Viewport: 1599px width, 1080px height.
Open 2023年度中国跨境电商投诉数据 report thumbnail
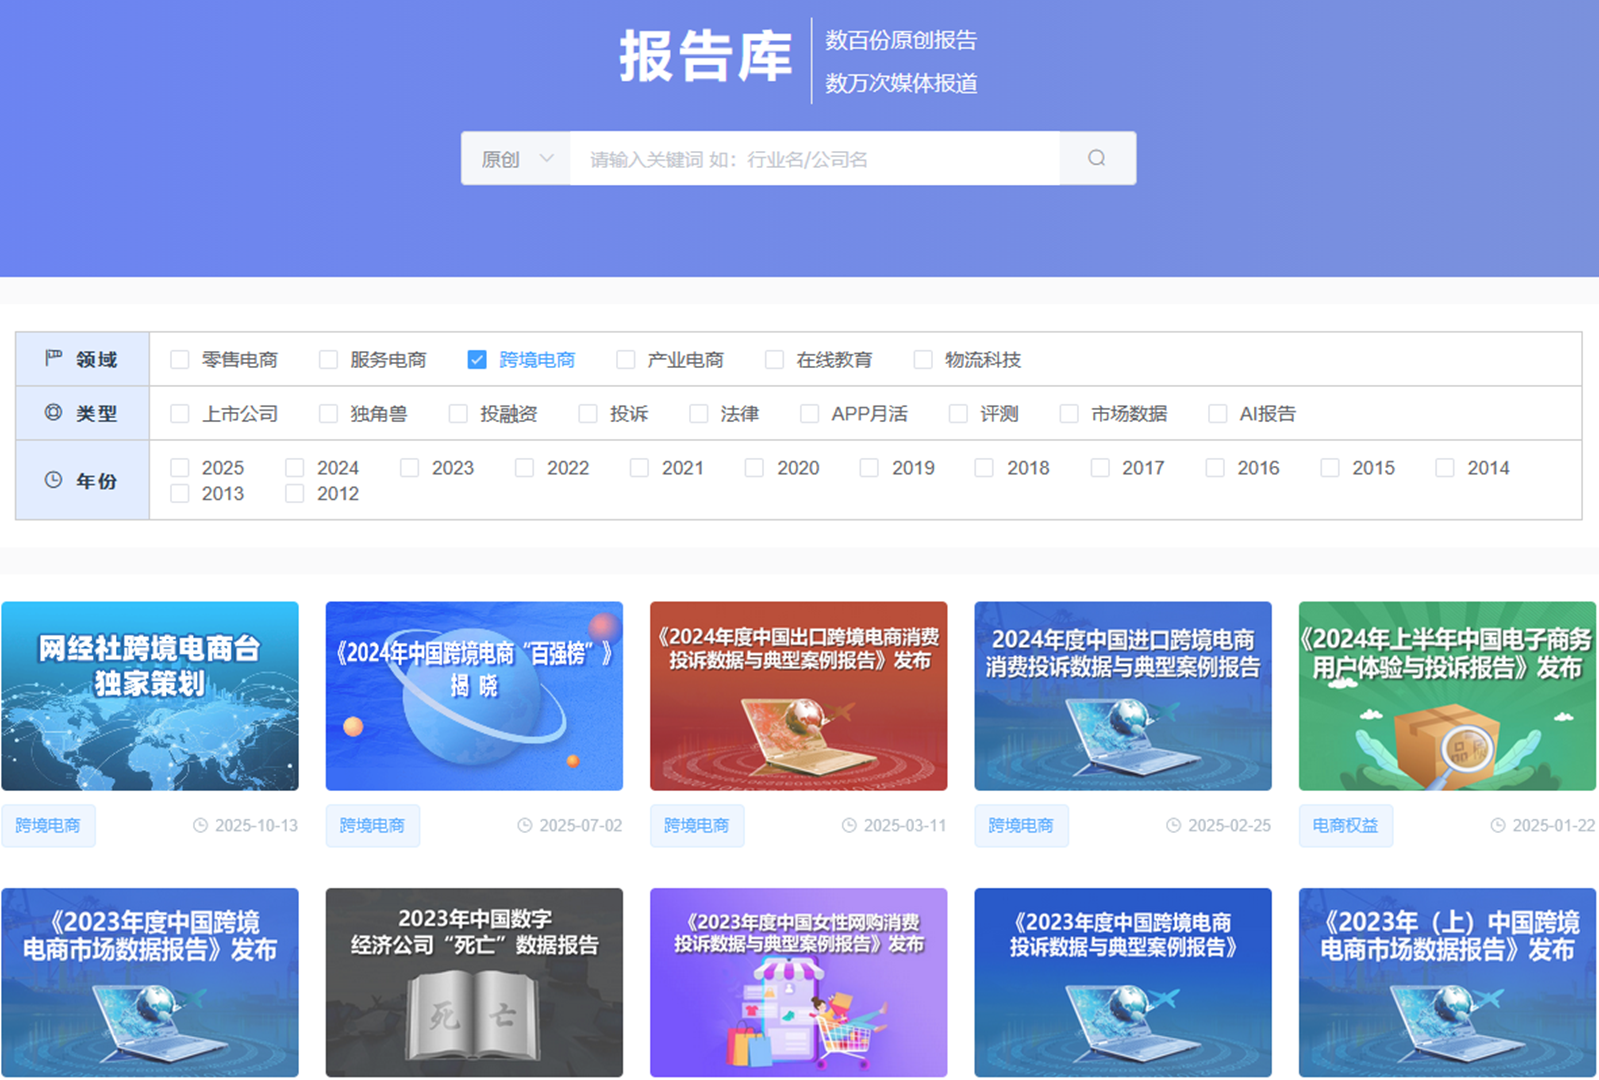tap(1123, 982)
